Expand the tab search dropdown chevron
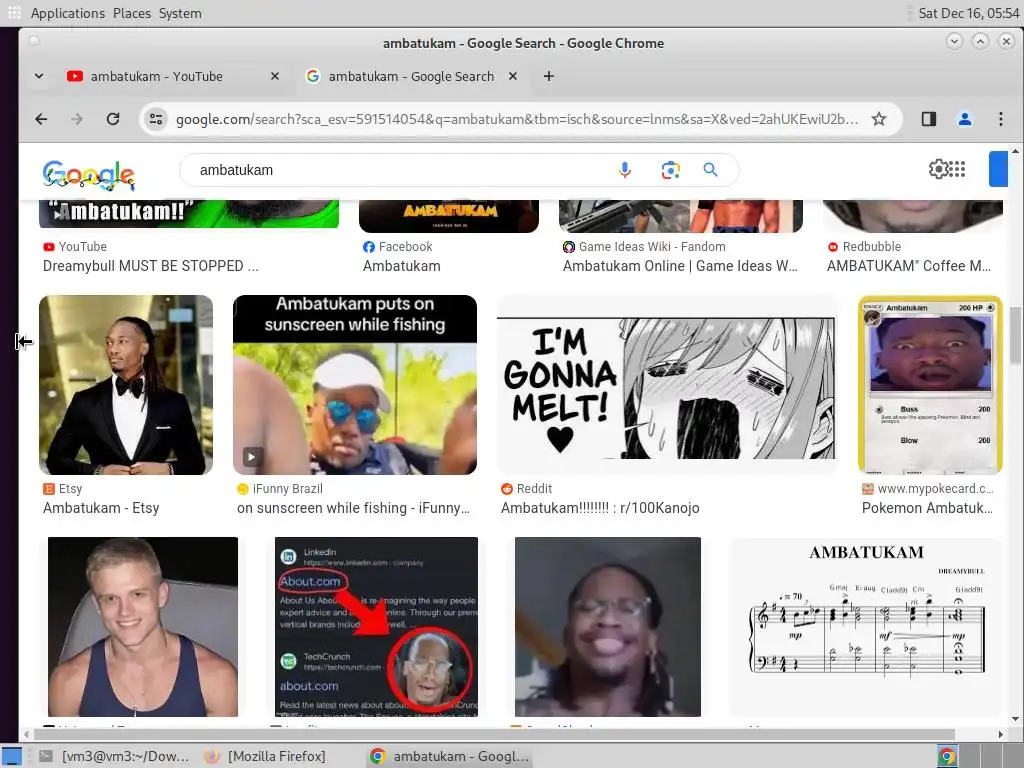Viewport: 1024px width, 768px height. pos(39,76)
